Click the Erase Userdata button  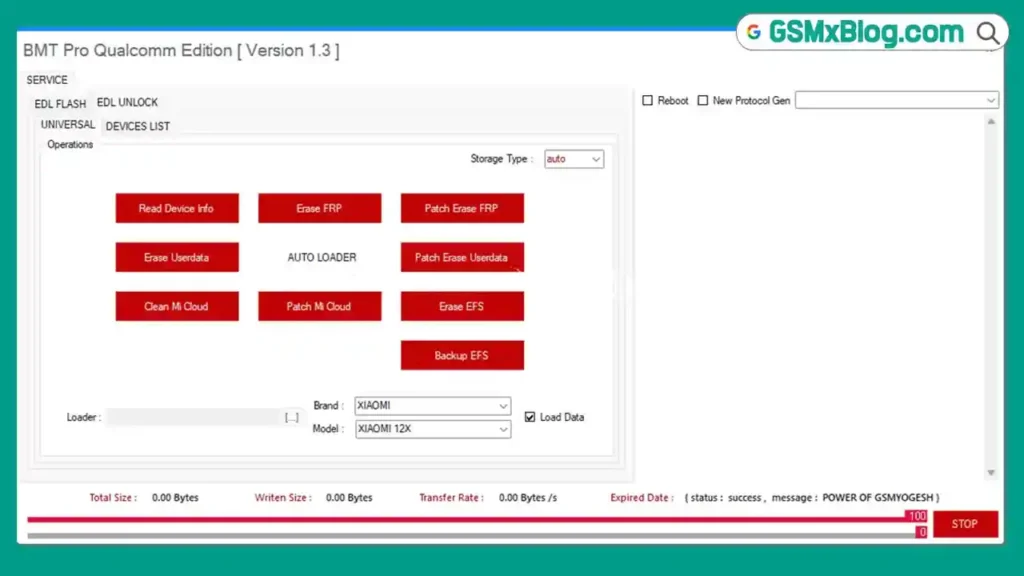pos(177,257)
